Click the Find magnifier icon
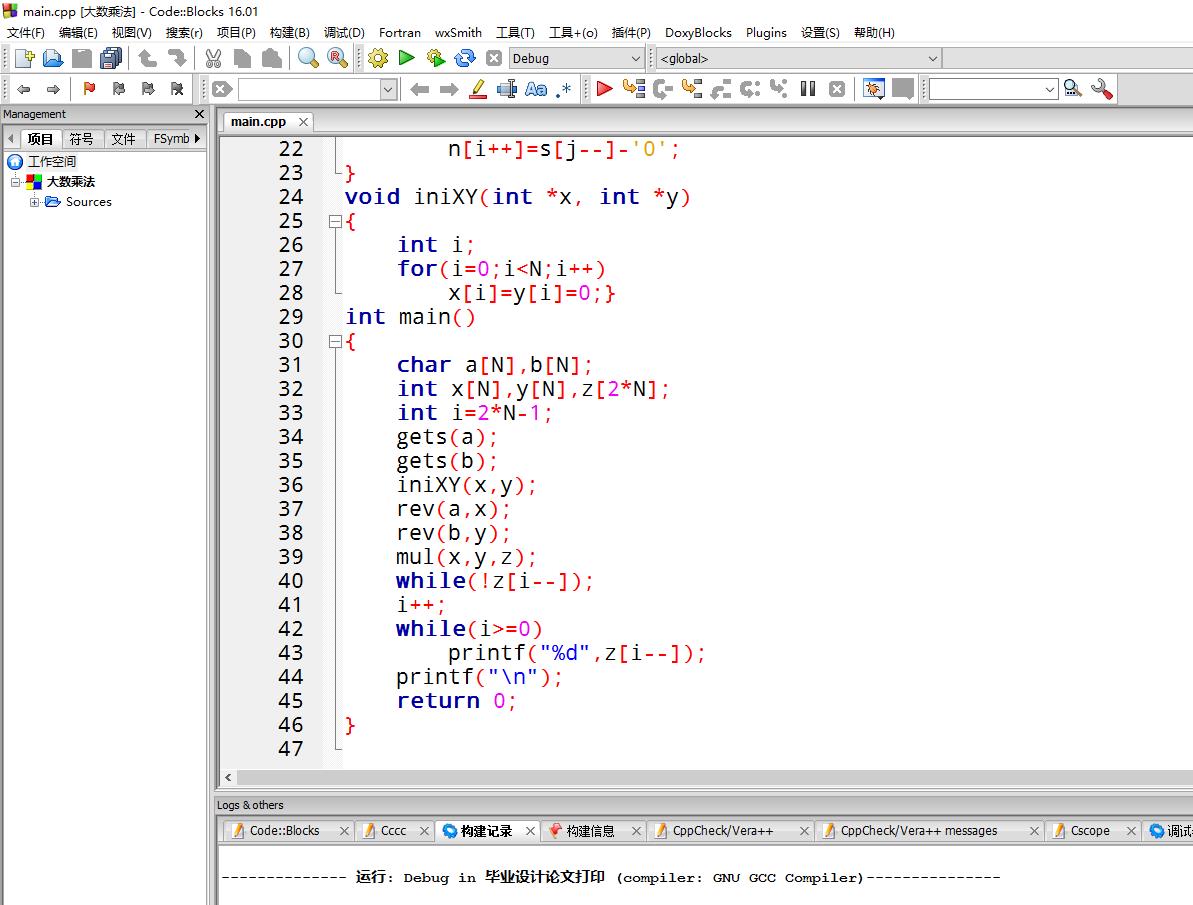The width and height of the screenshot is (1193, 905). point(308,58)
